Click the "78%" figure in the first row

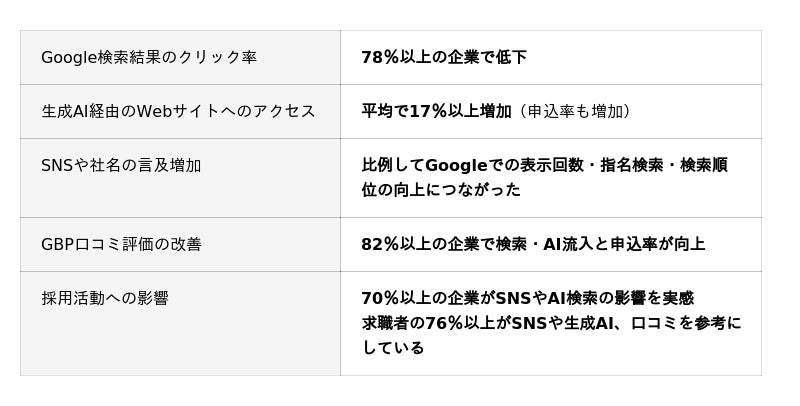[x=380, y=58]
